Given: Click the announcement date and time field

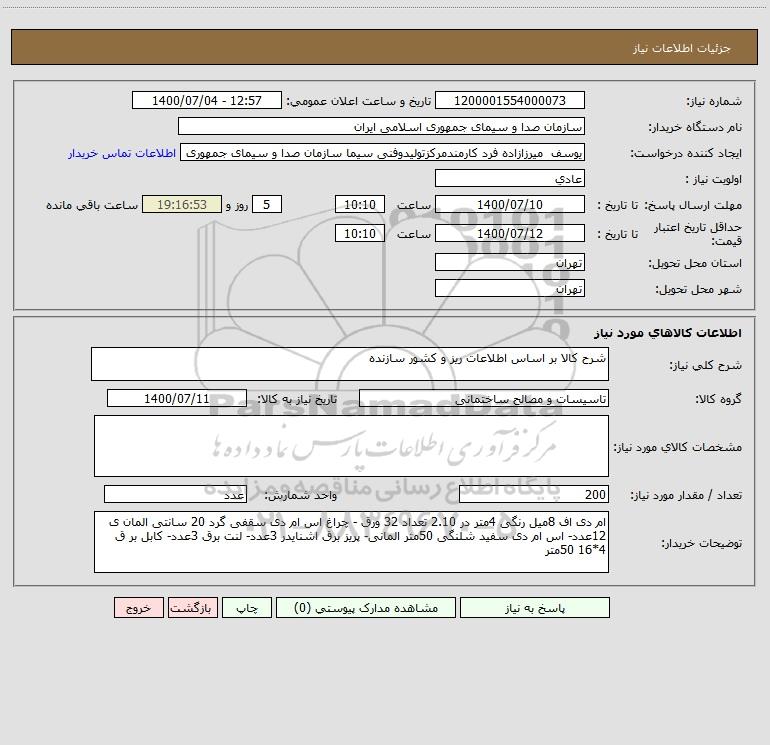Looking at the screenshot, I should (x=207, y=100).
